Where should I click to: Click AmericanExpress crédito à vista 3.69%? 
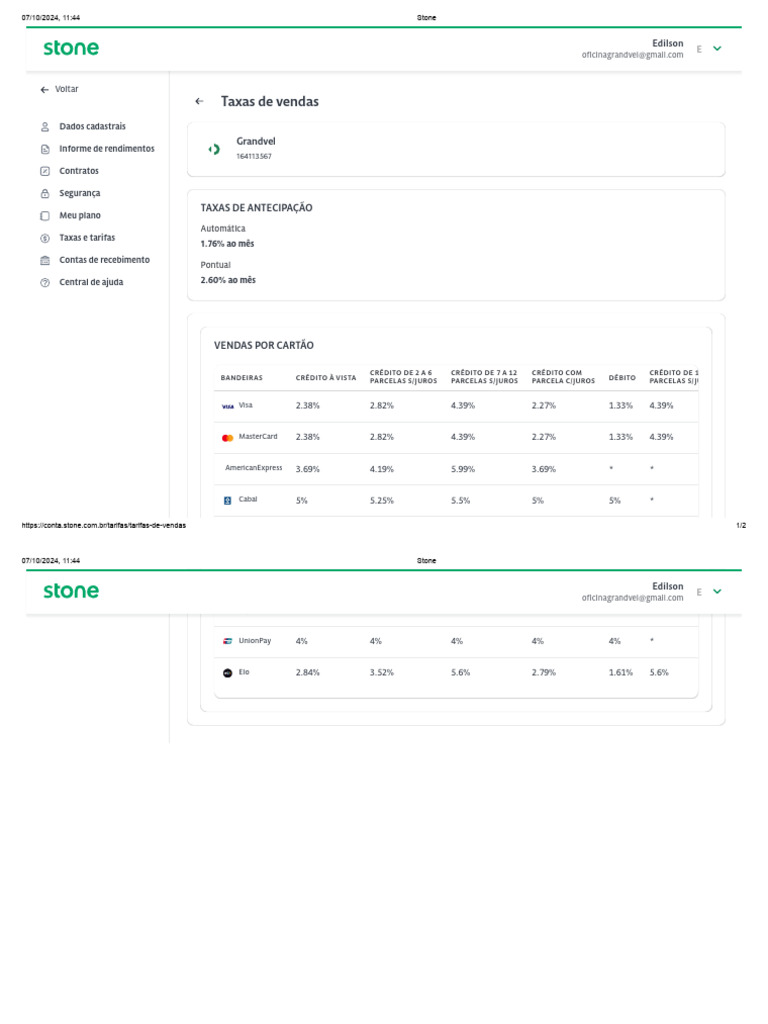(x=308, y=469)
